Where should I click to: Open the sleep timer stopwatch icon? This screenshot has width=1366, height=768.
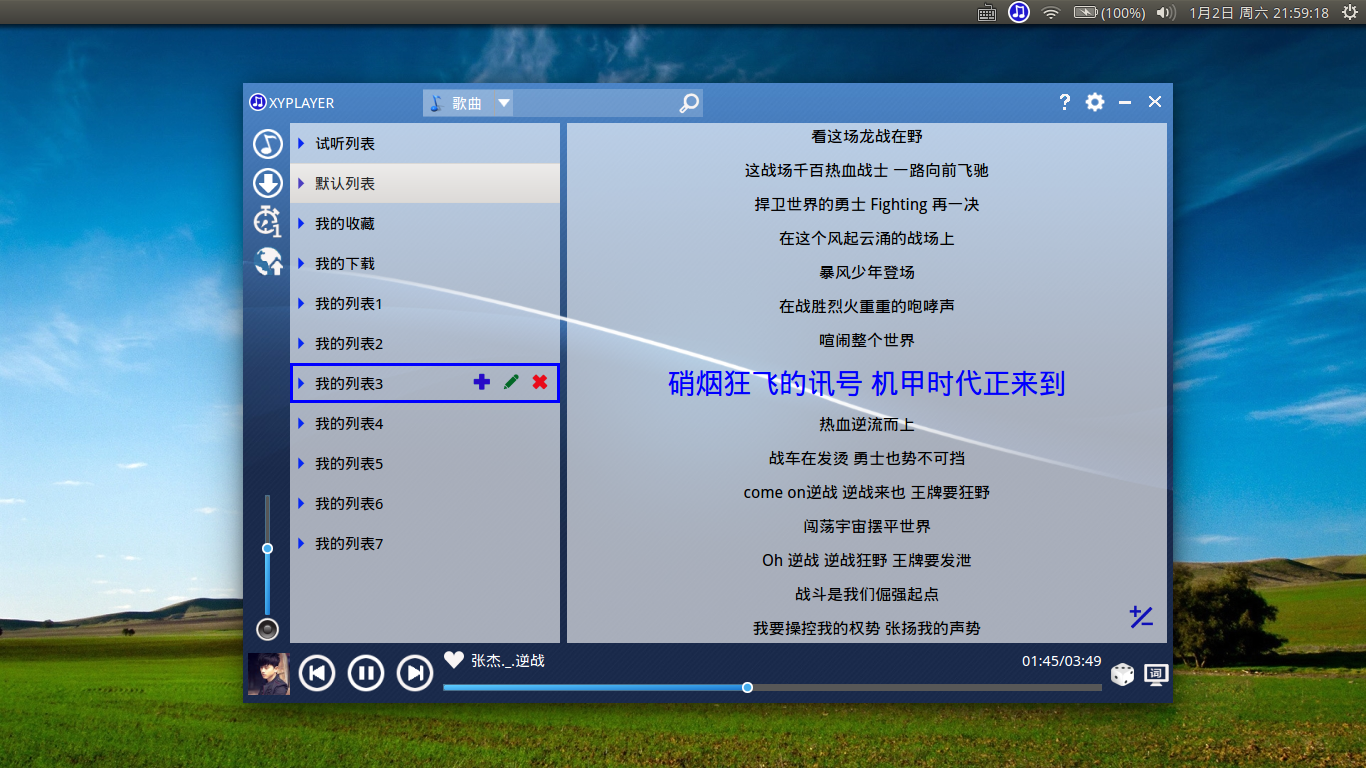point(267,221)
